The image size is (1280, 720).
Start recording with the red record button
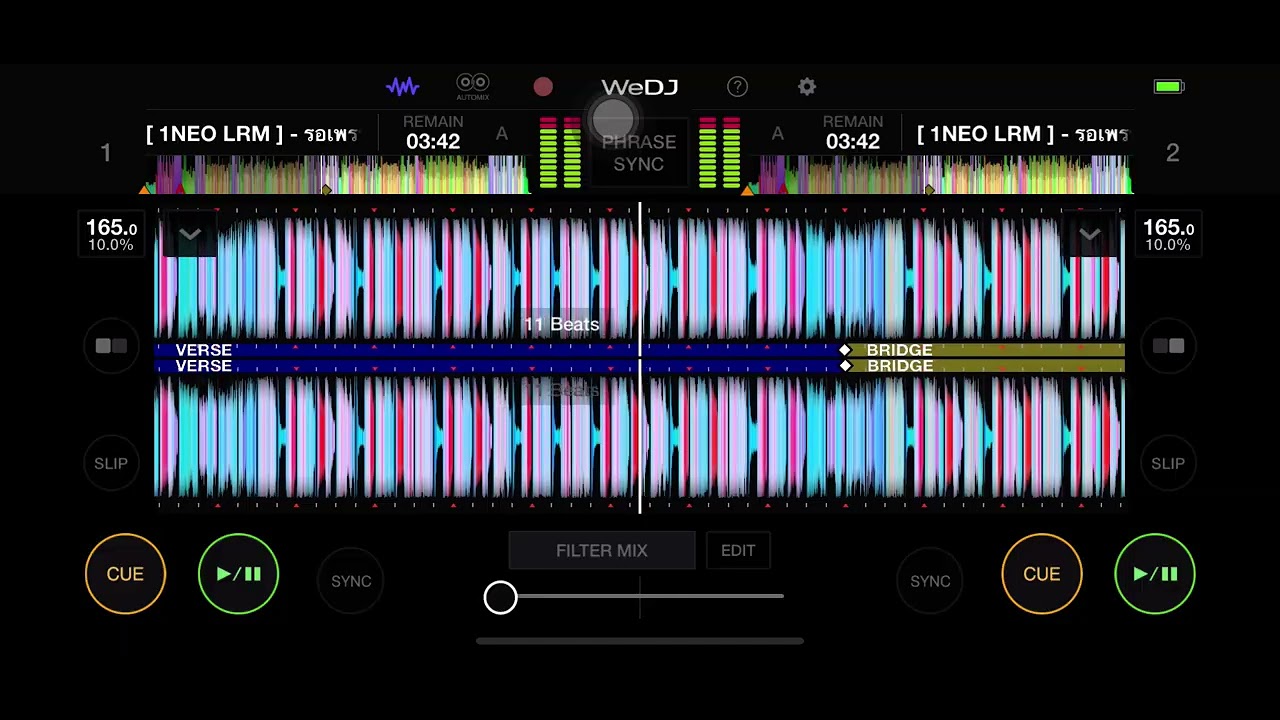point(543,87)
